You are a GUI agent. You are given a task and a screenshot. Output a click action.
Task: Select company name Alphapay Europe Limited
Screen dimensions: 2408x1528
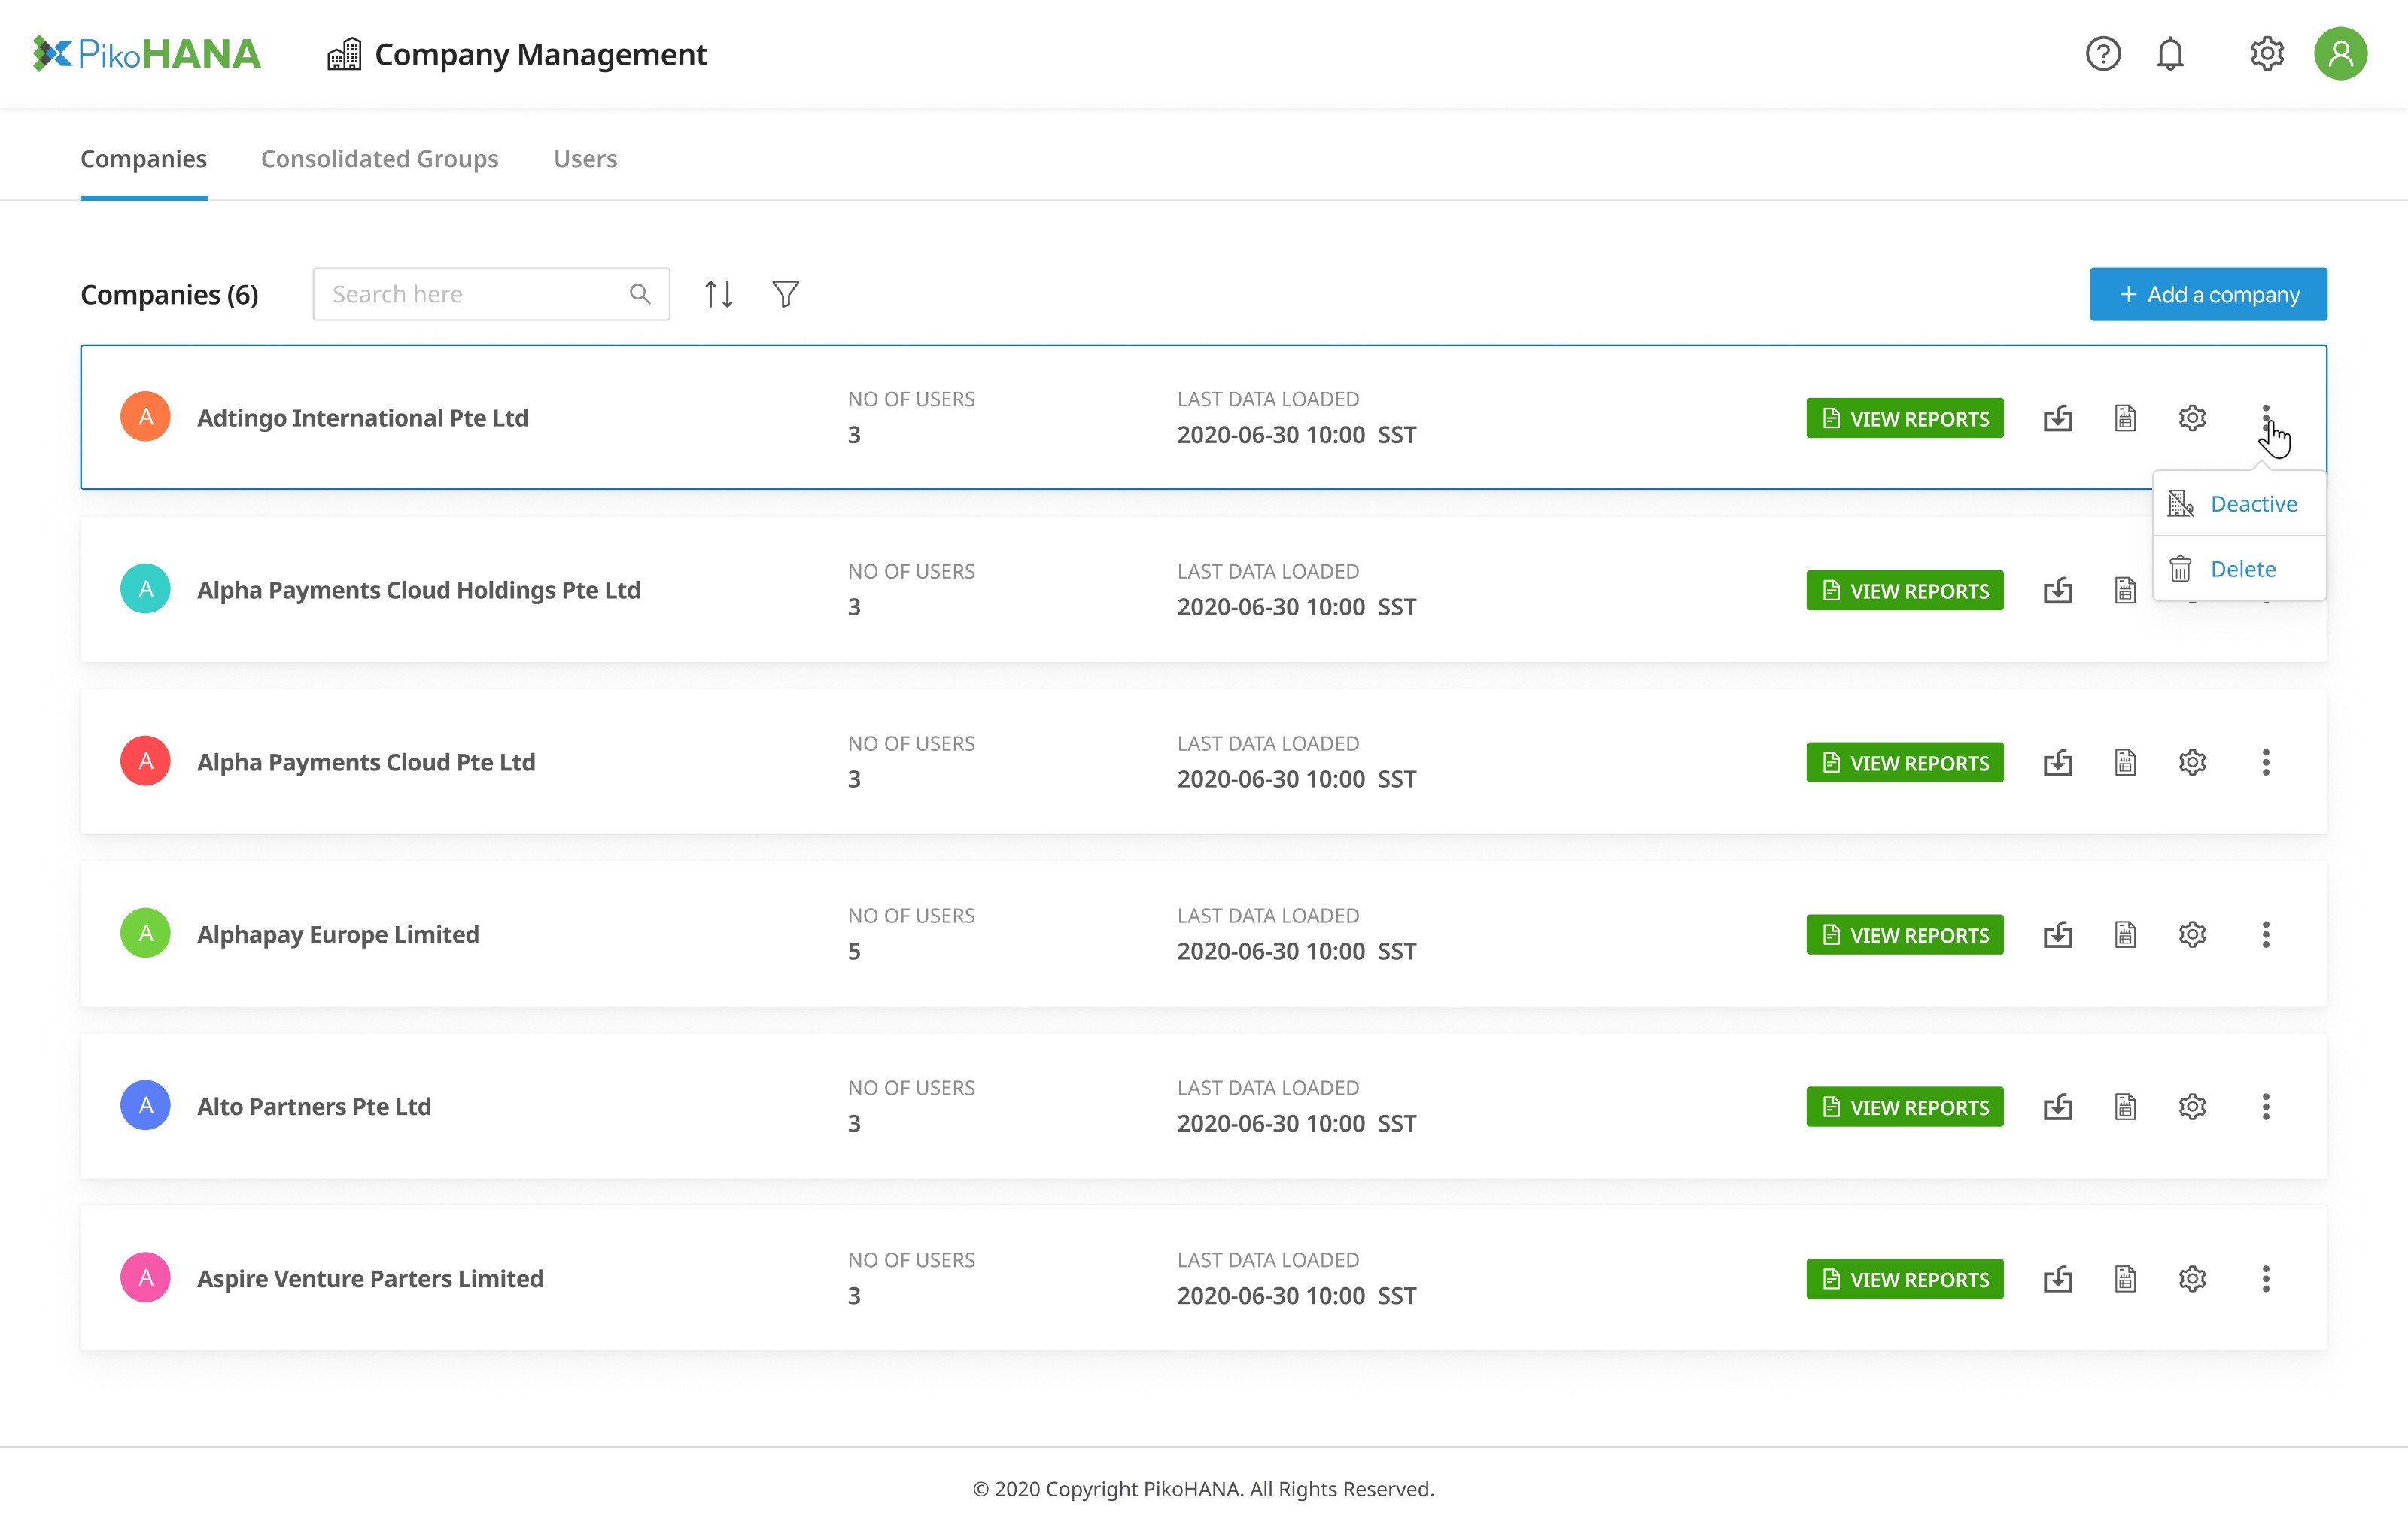point(338,934)
